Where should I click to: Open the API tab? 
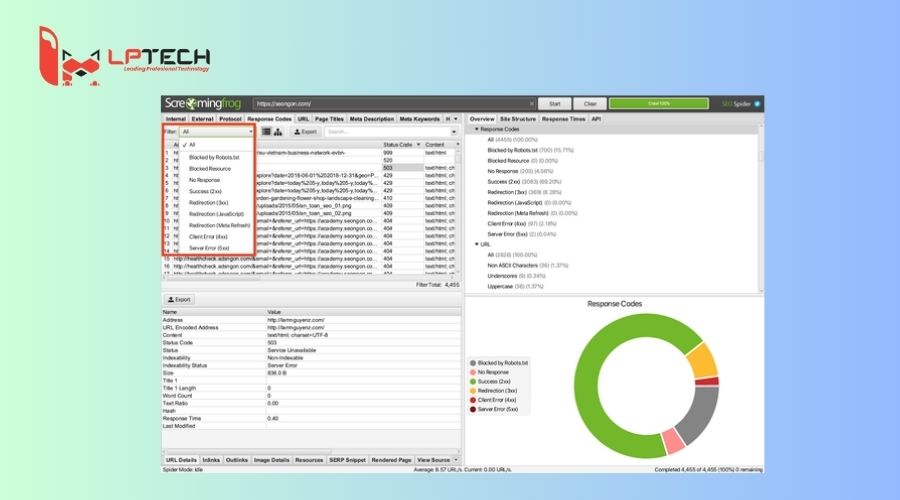coord(596,119)
